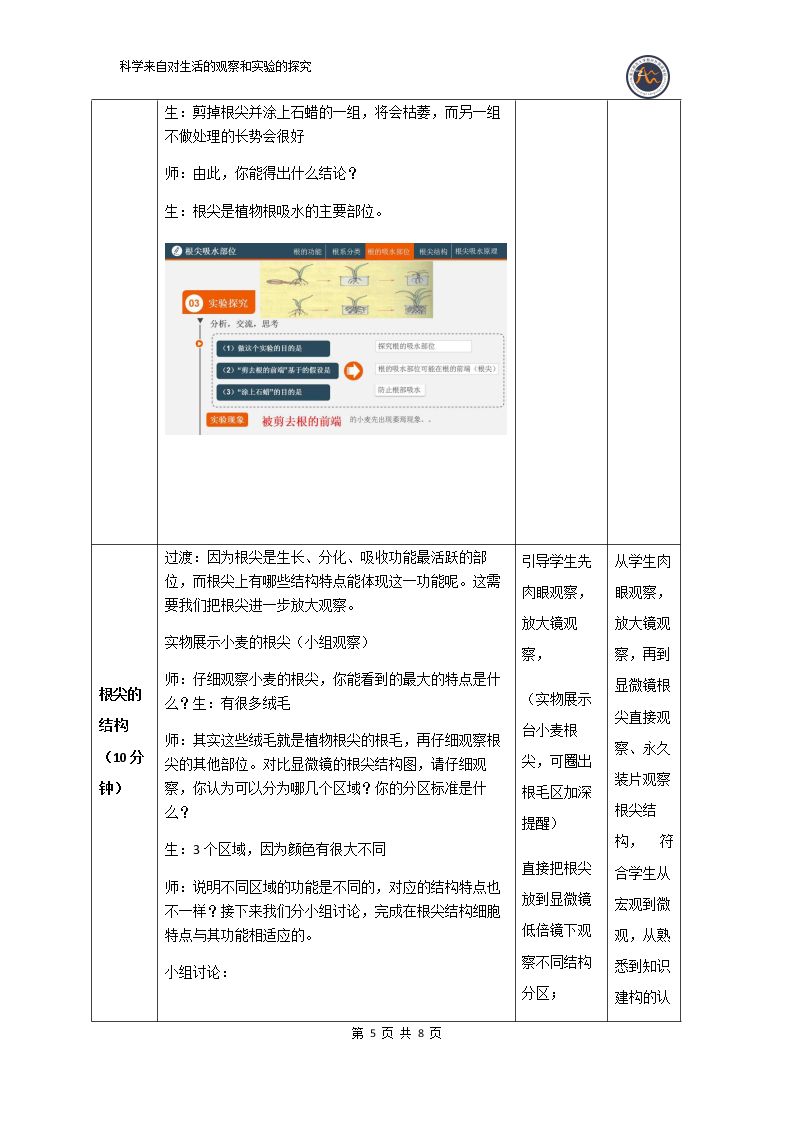Open the 根尖结构 tab
Image resolution: width=794 pixels, height=1123 pixels.
click(x=432, y=251)
